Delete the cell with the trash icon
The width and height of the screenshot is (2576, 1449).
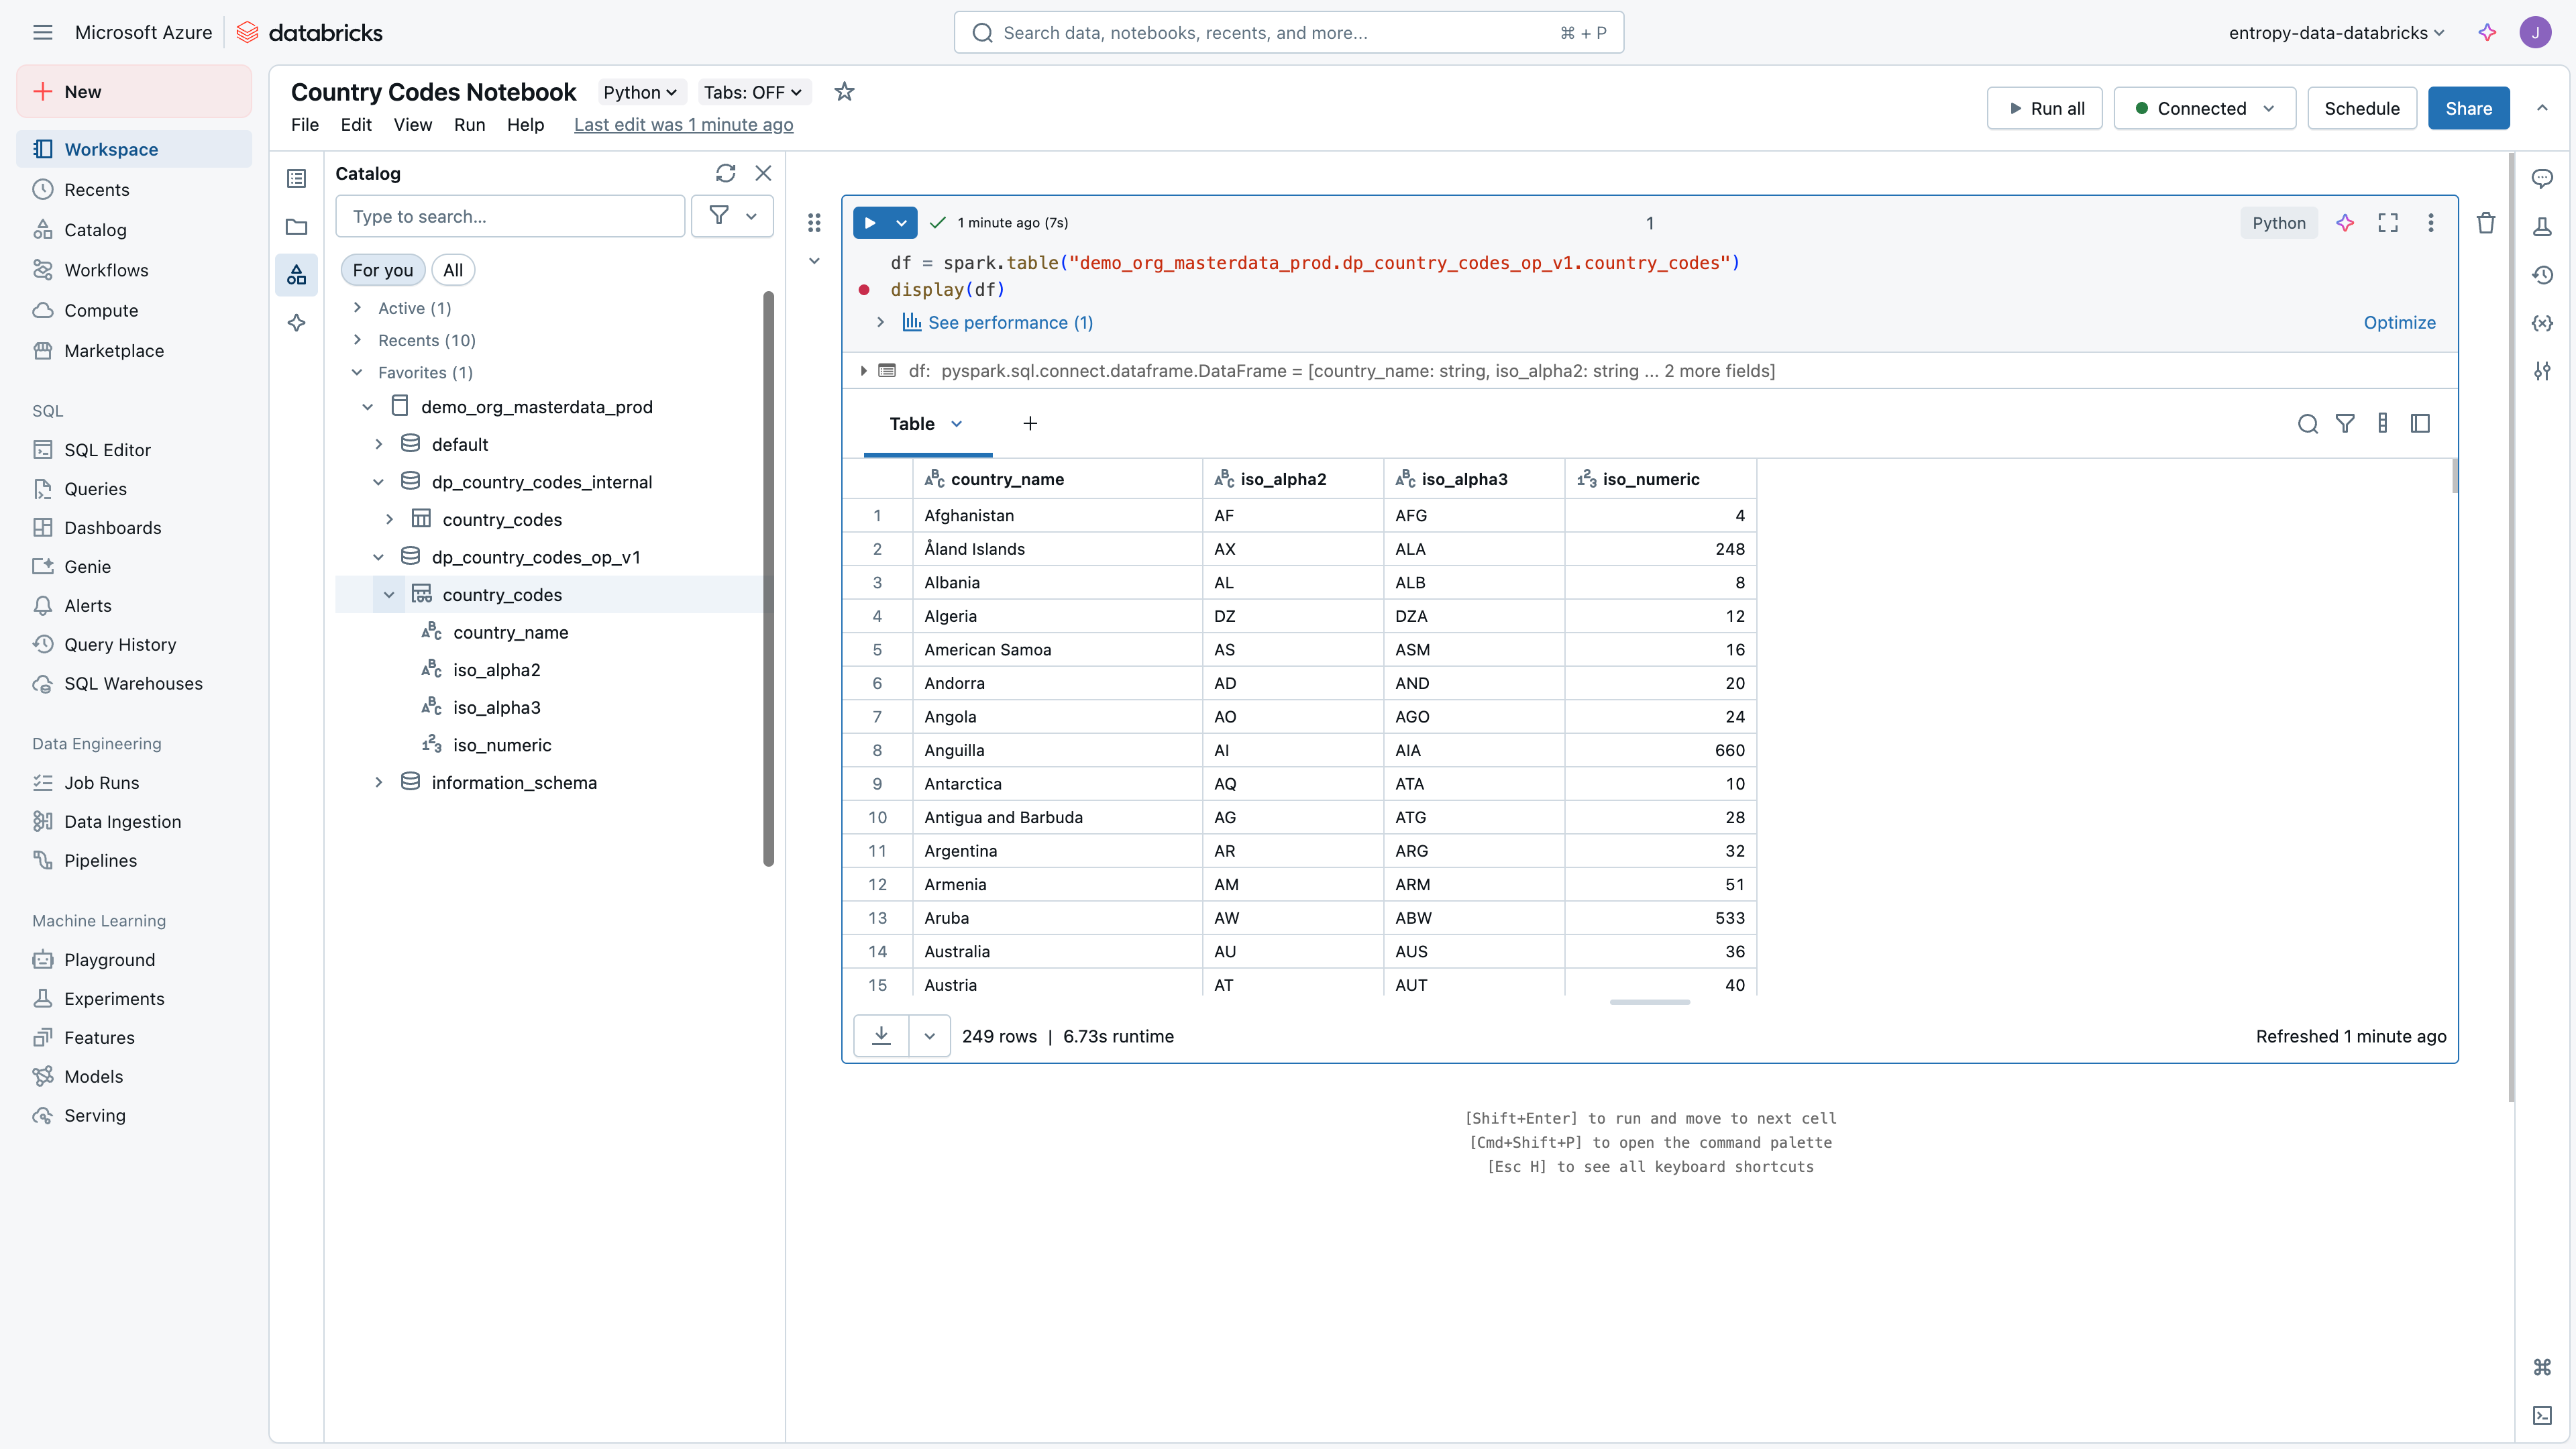click(2486, 223)
